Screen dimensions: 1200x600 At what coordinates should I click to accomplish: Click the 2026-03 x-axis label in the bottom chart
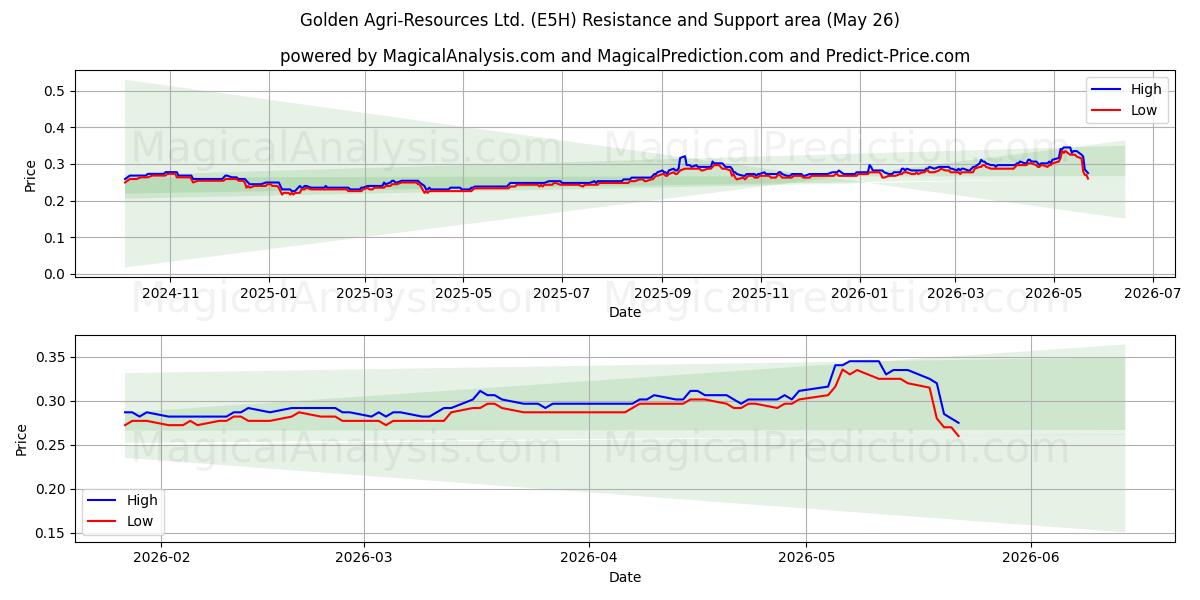pos(364,559)
